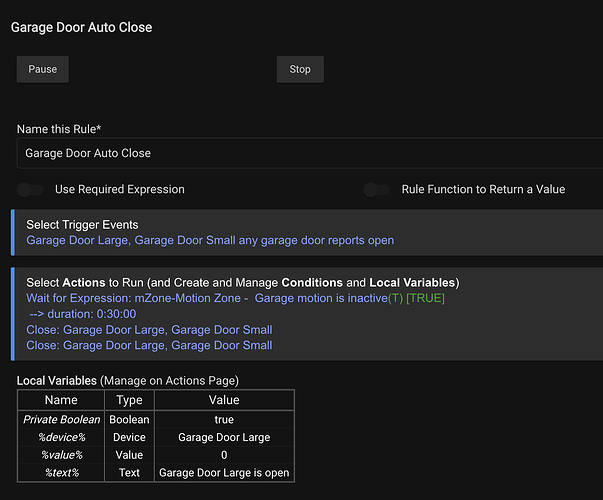Click the %device% variable name cell
The height and width of the screenshot is (500, 603).
(x=61, y=437)
